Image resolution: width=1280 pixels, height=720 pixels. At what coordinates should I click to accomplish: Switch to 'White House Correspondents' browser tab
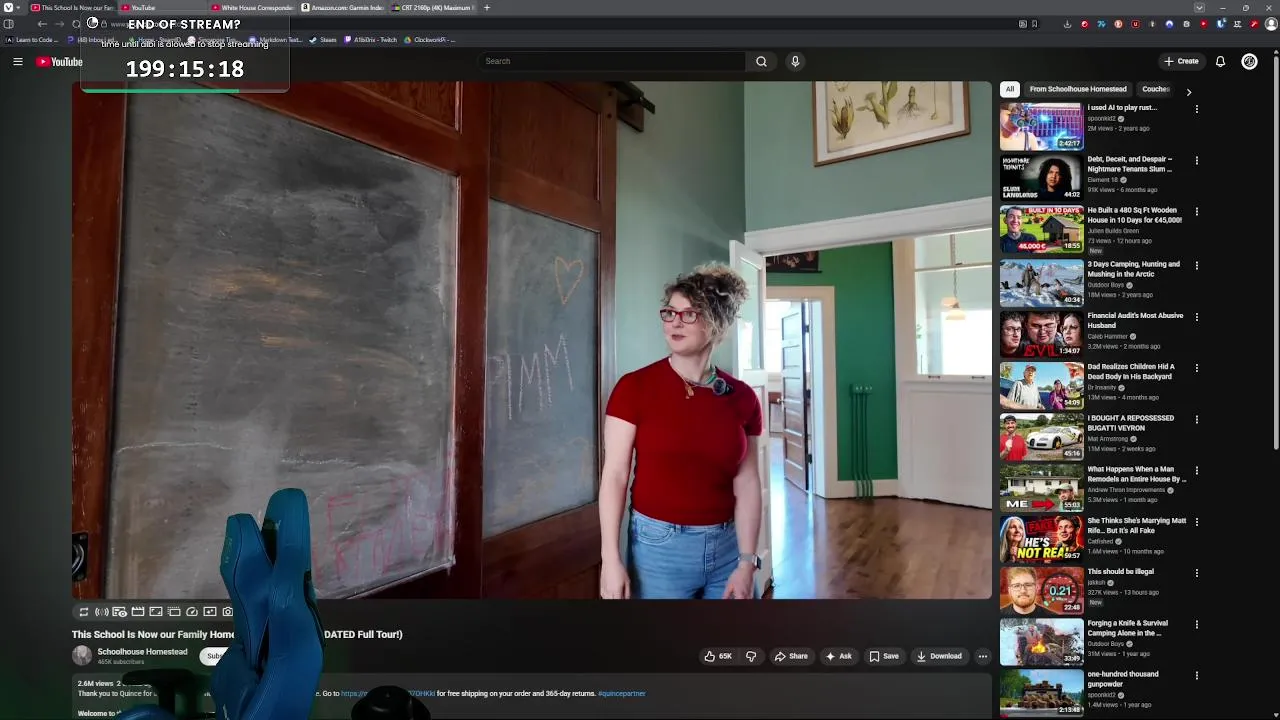click(x=252, y=8)
